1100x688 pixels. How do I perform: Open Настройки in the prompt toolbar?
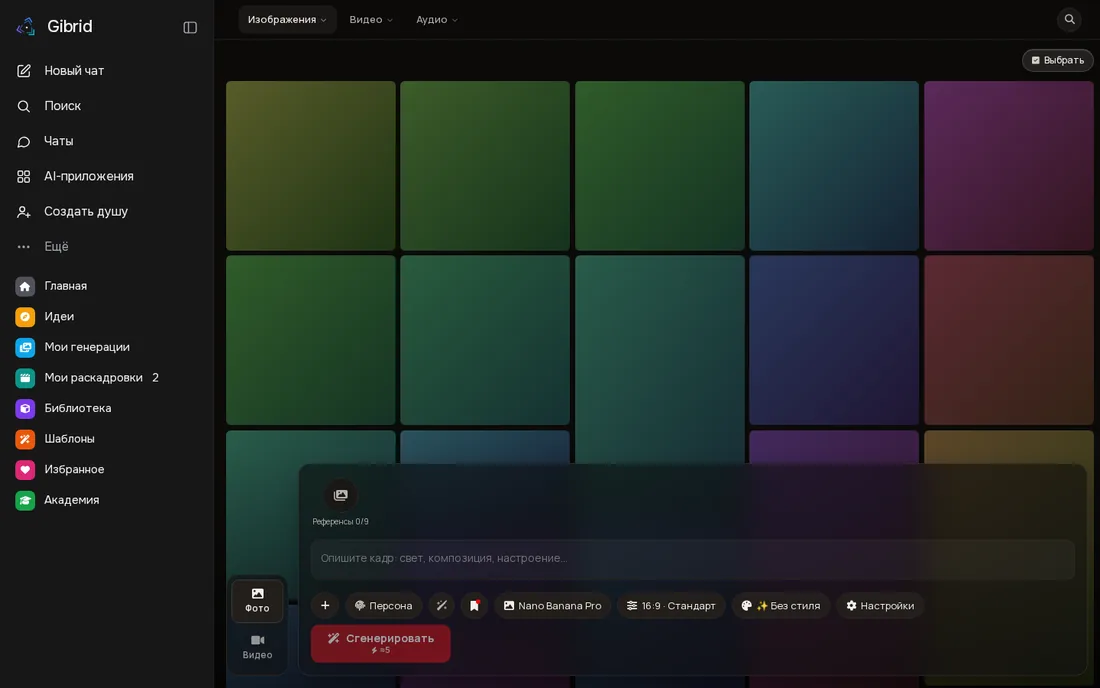(880, 605)
